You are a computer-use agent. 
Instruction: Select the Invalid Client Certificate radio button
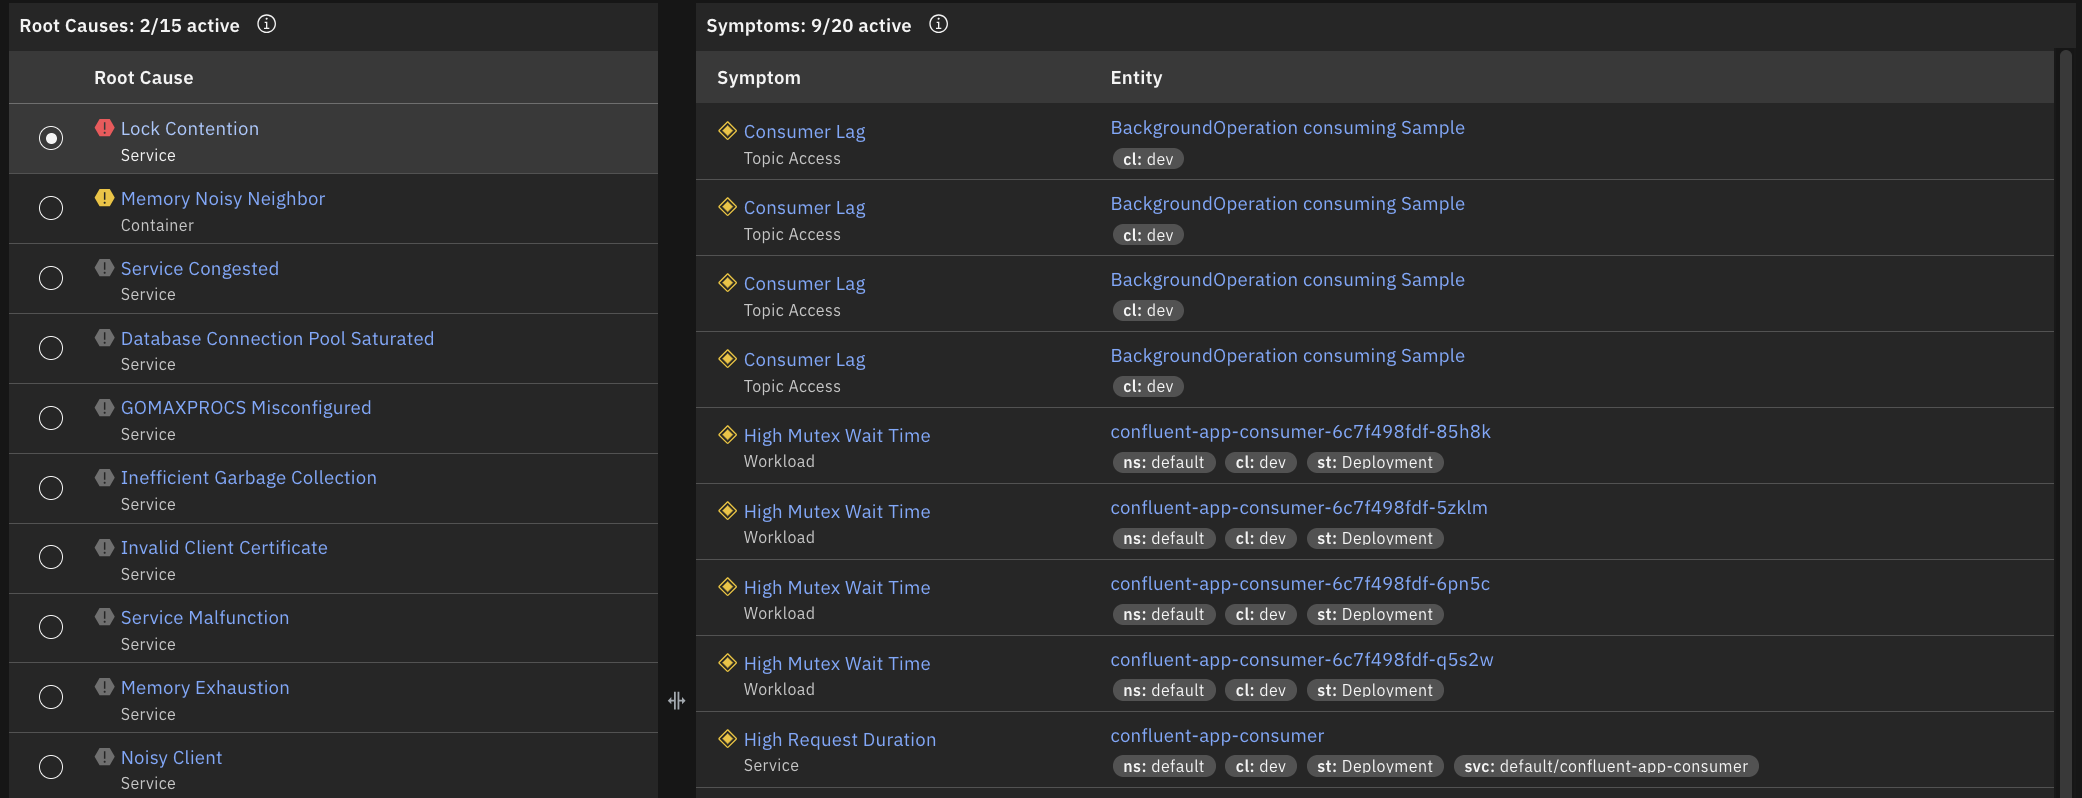click(51, 557)
